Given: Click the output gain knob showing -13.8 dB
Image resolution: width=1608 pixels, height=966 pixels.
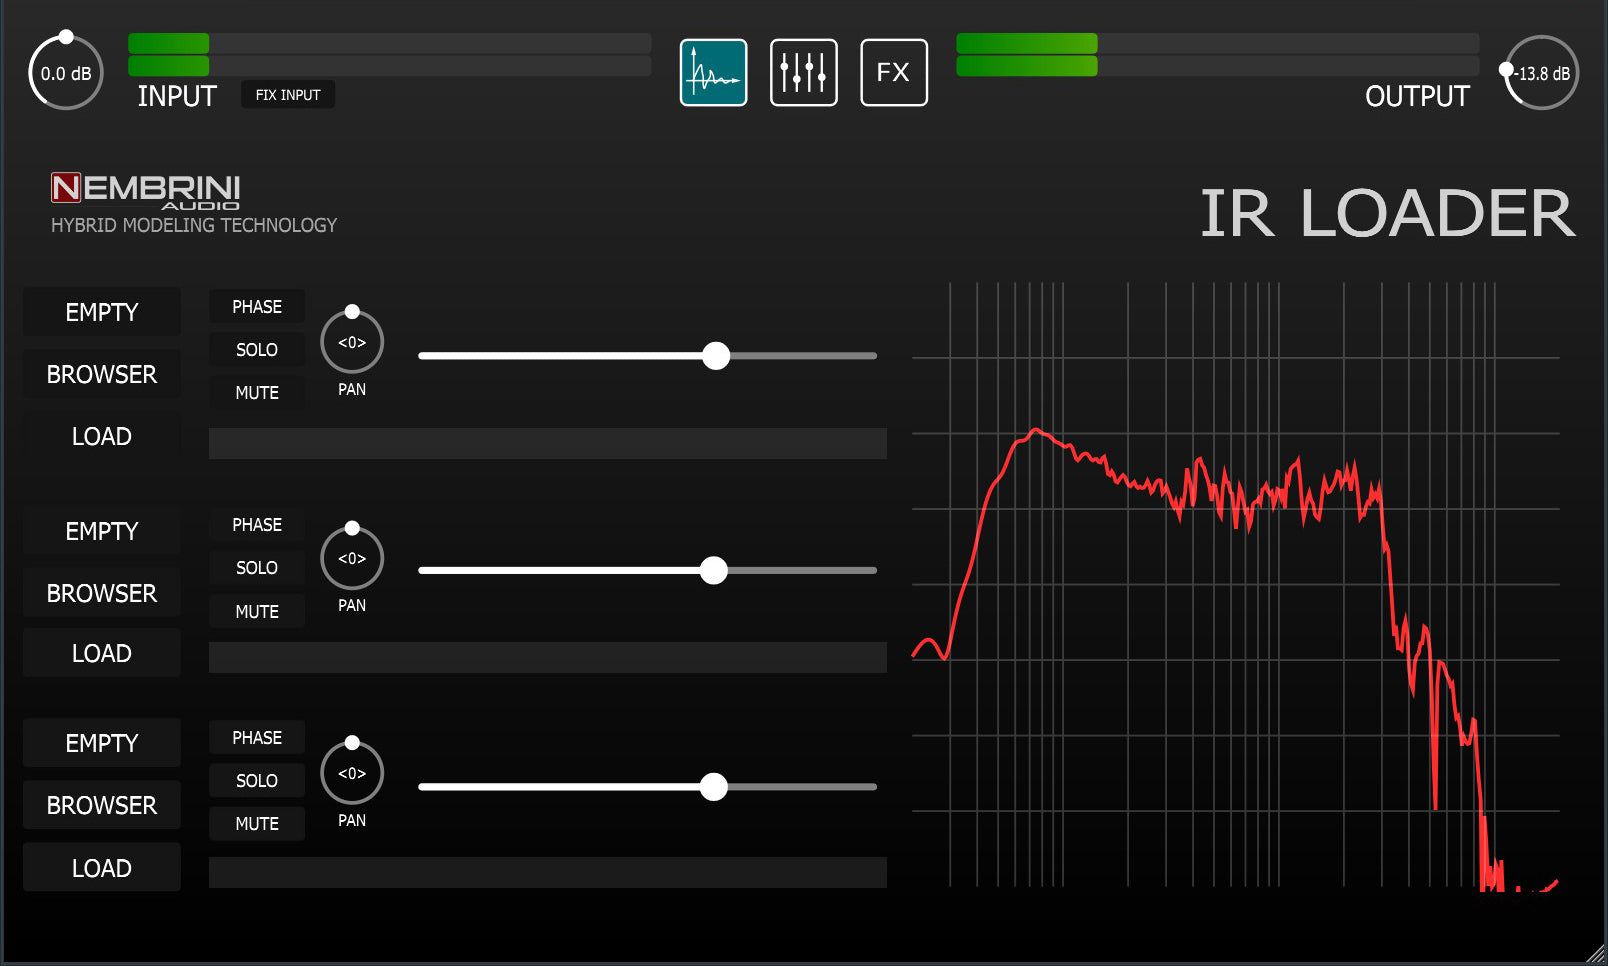Looking at the screenshot, I should coord(1540,73).
